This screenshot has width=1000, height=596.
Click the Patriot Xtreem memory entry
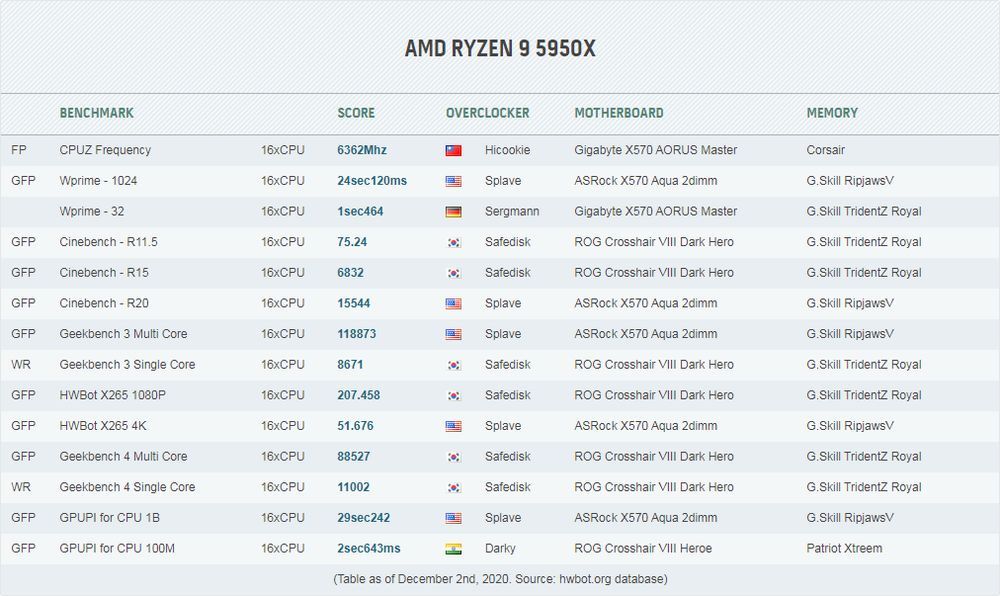coord(844,548)
